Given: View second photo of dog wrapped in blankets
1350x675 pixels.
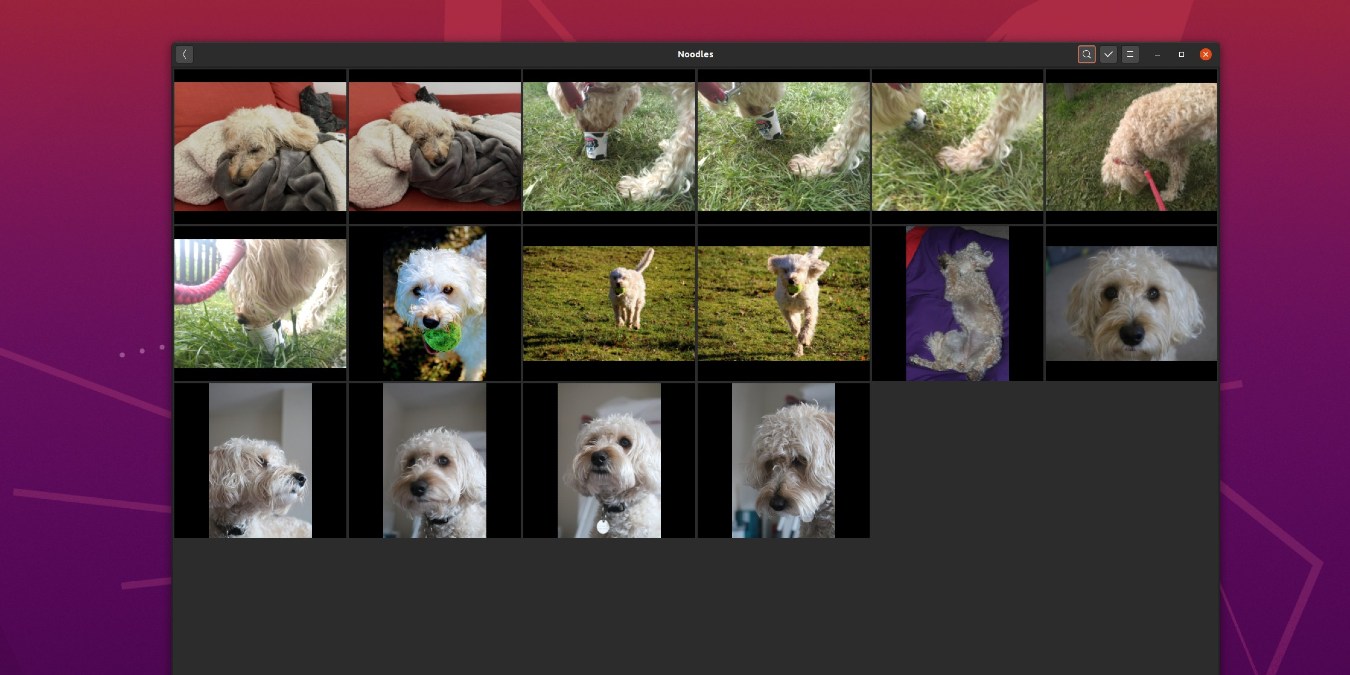Looking at the screenshot, I should [435, 146].
